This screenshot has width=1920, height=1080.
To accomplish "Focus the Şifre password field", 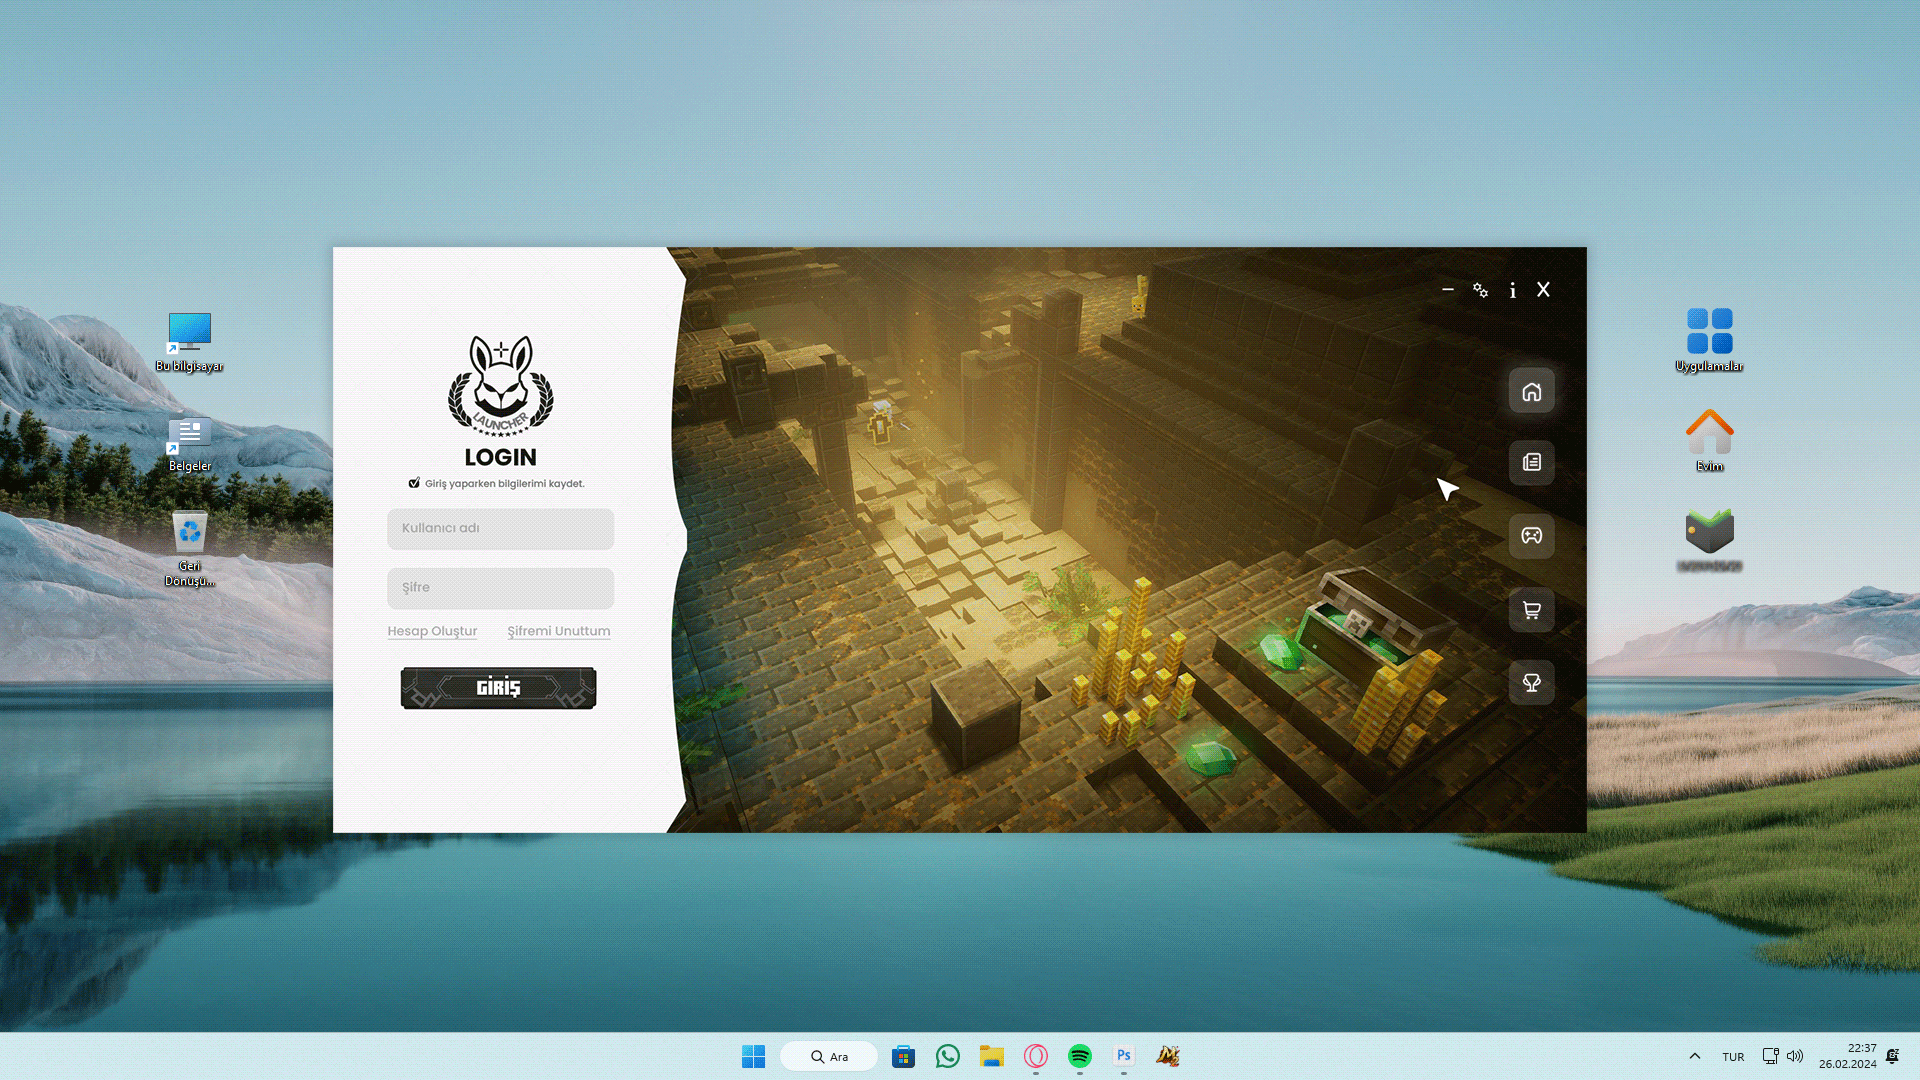I will pos(500,588).
